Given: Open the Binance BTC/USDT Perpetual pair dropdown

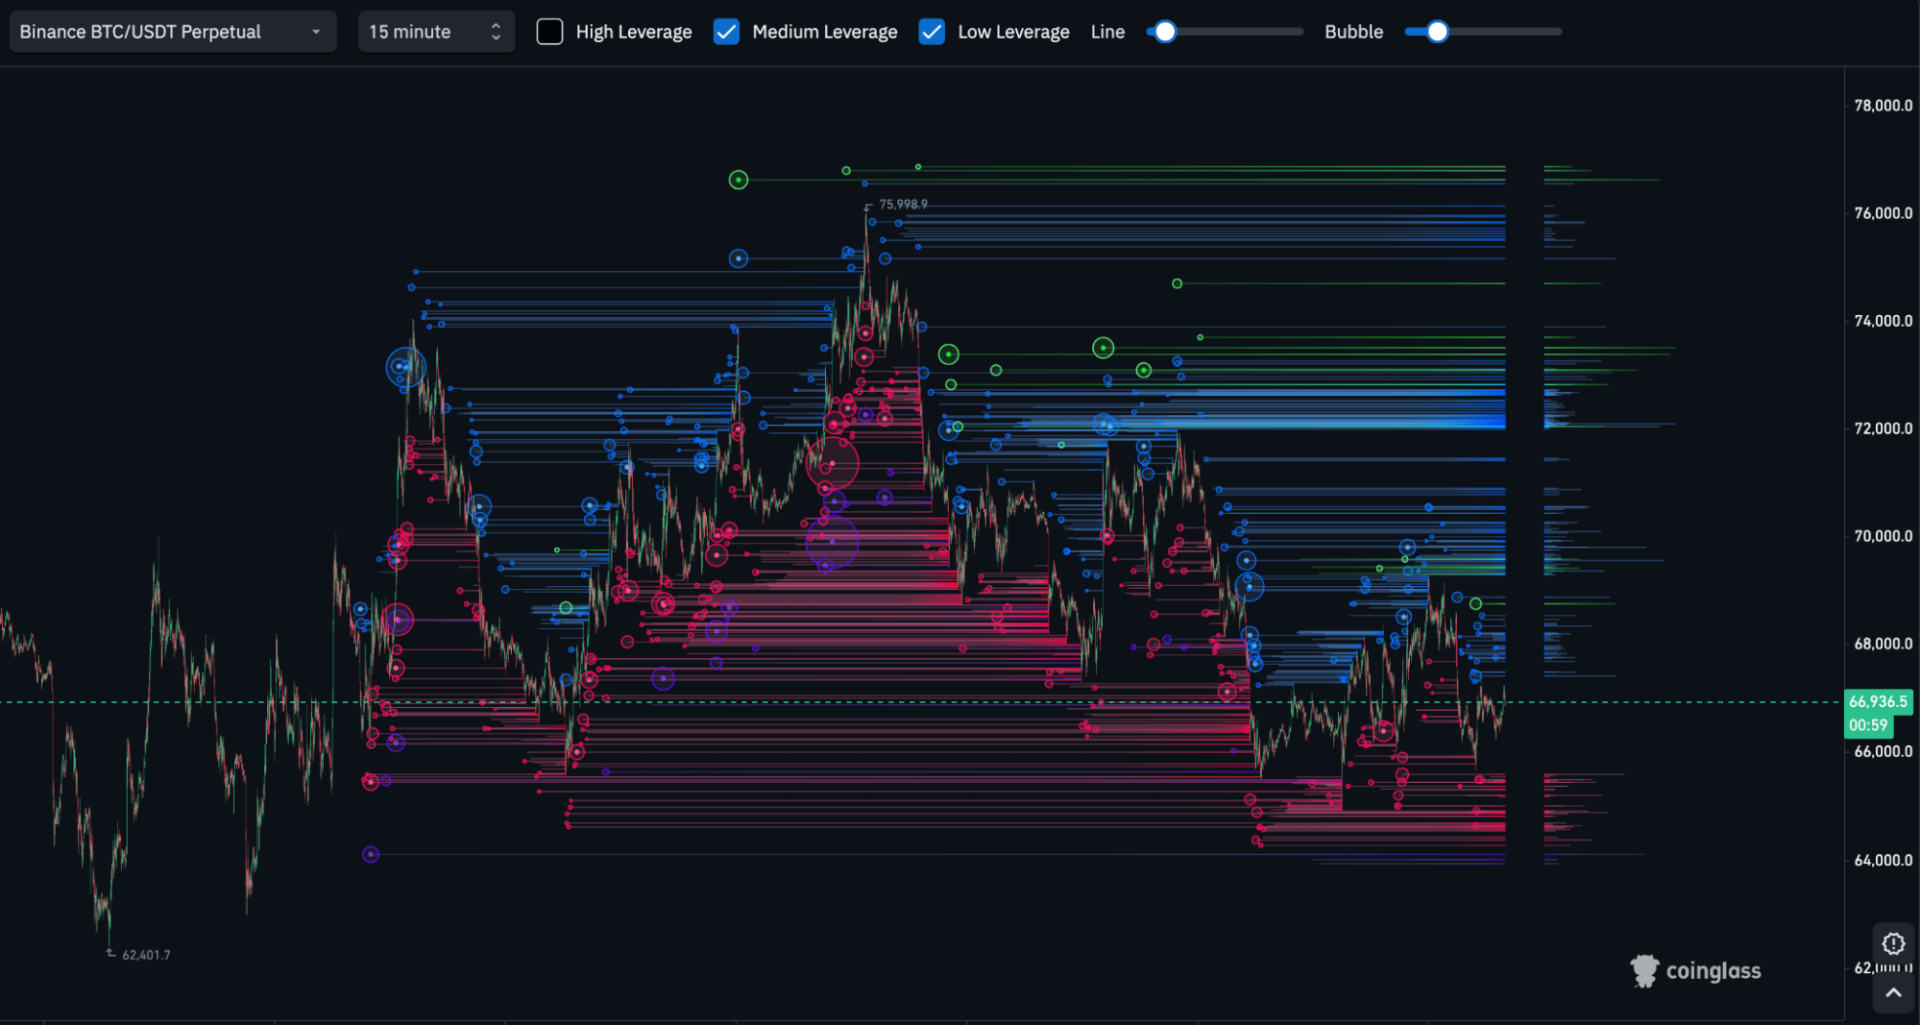Looking at the screenshot, I should pos(173,32).
